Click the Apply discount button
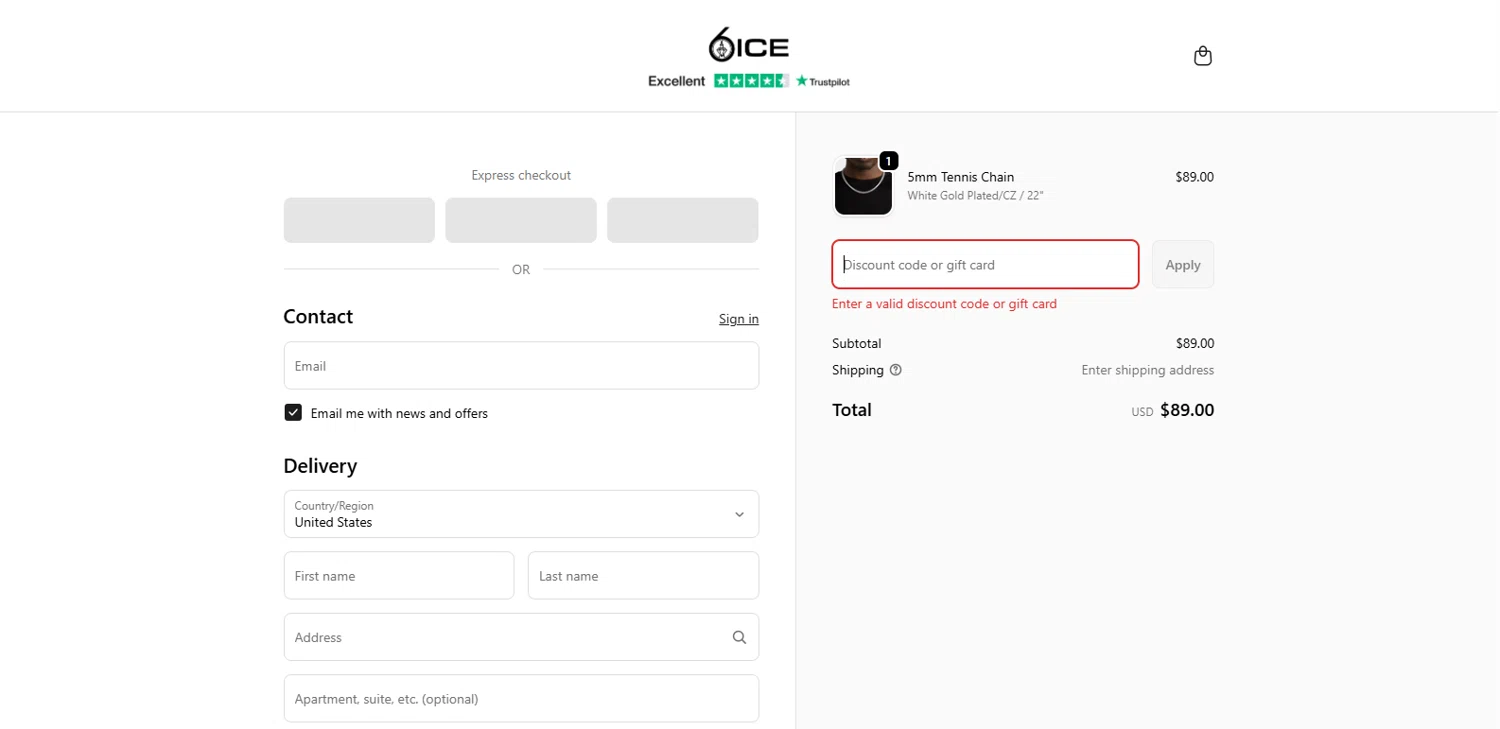1500x729 pixels. (x=1183, y=265)
